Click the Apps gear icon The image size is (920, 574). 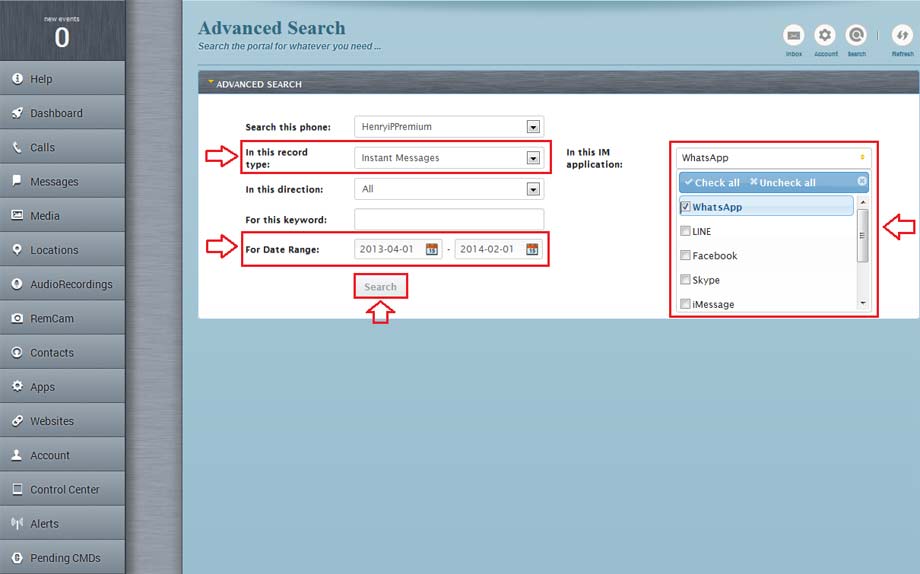coord(17,386)
